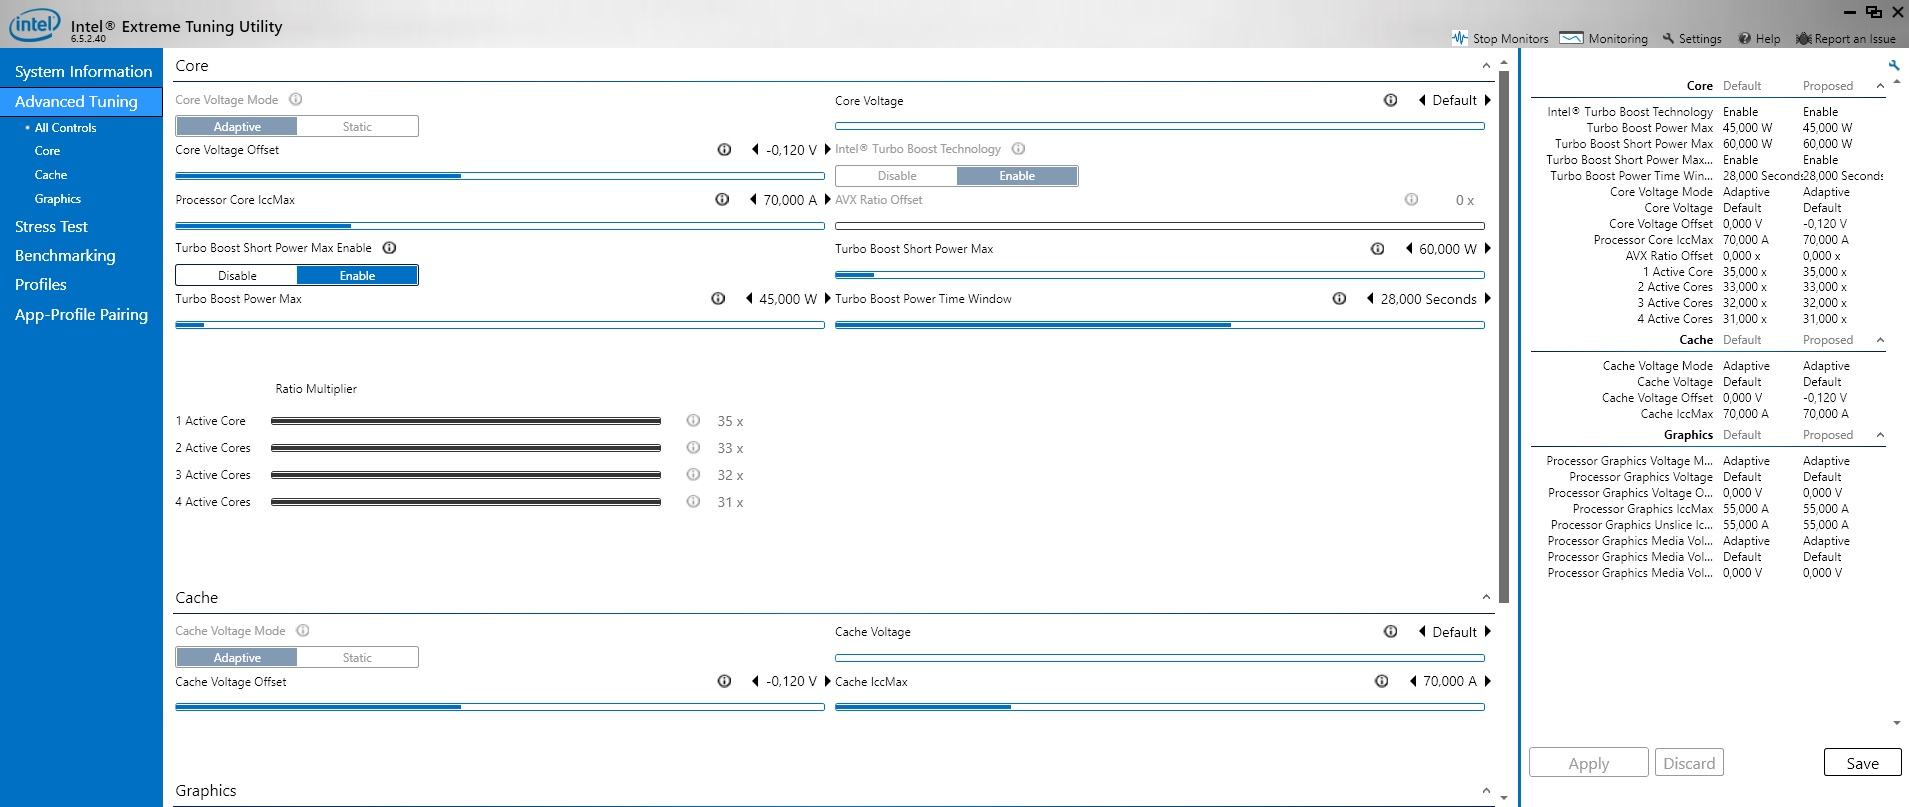Image resolution: width=1909 pixels, height=807 pixels.
Task: Set Core Voltage Mode to Adaptive
Action: tap(237, 126)
